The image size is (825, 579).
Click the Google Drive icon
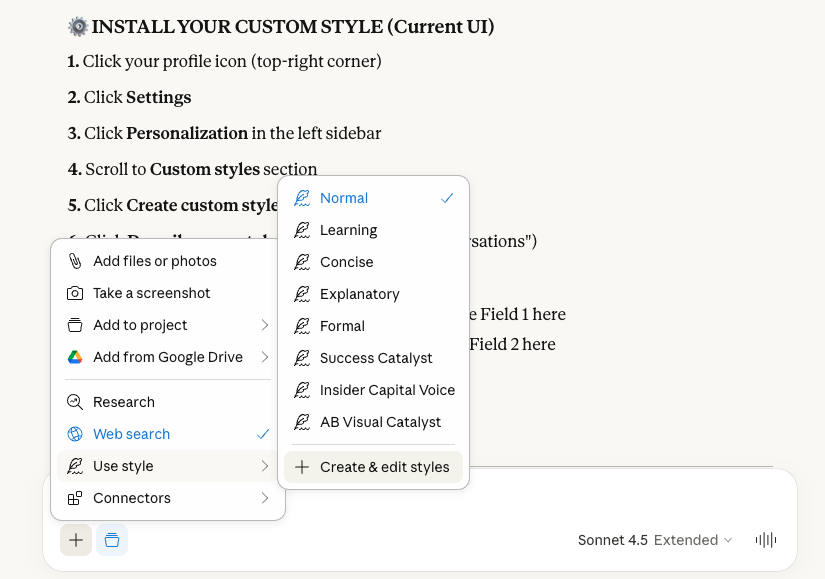(x=75, y=357)
